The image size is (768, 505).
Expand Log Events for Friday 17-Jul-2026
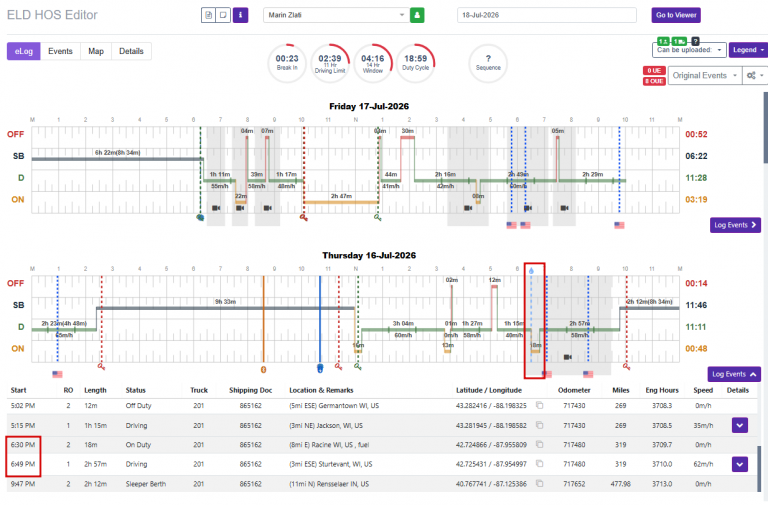pyautogui.click(x=735, y=225)
